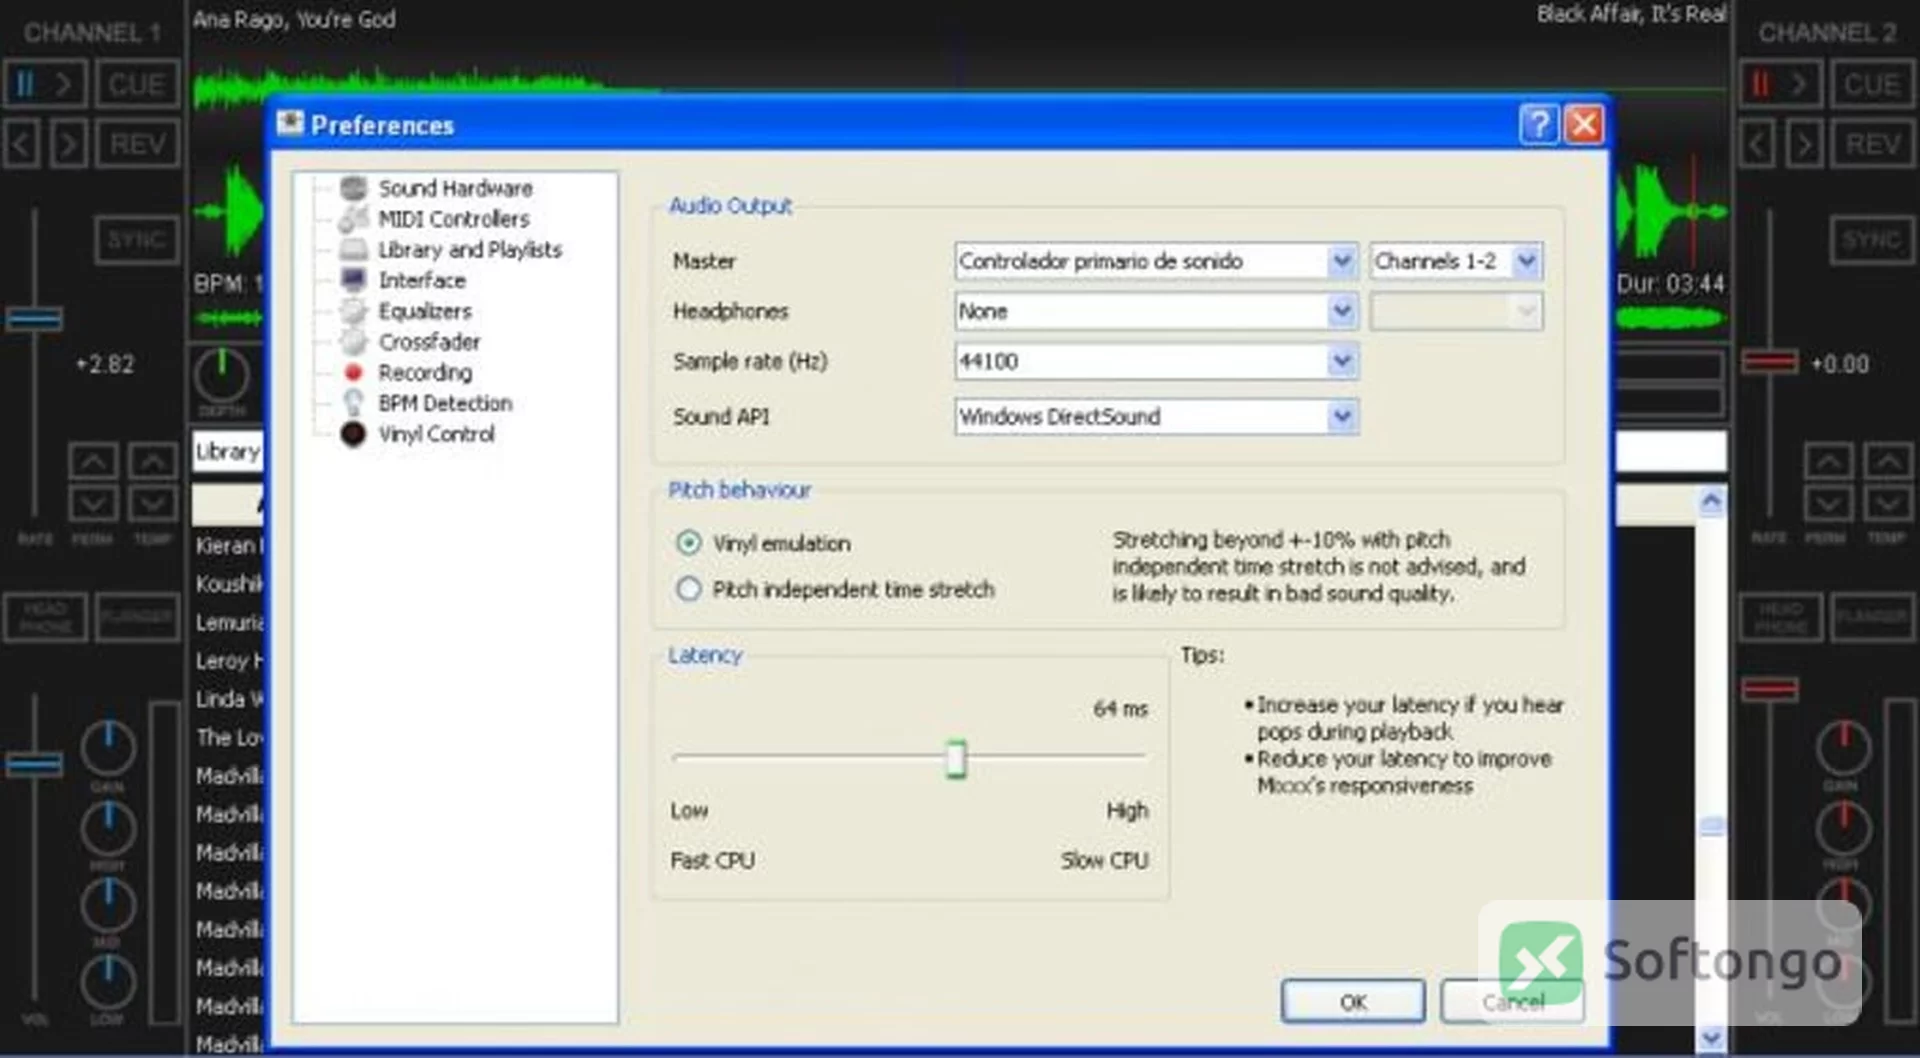This screenshot has width=1920, height=1058.
Task: Toggle REV on Channel 2
Action: [x=1872, y=144]
